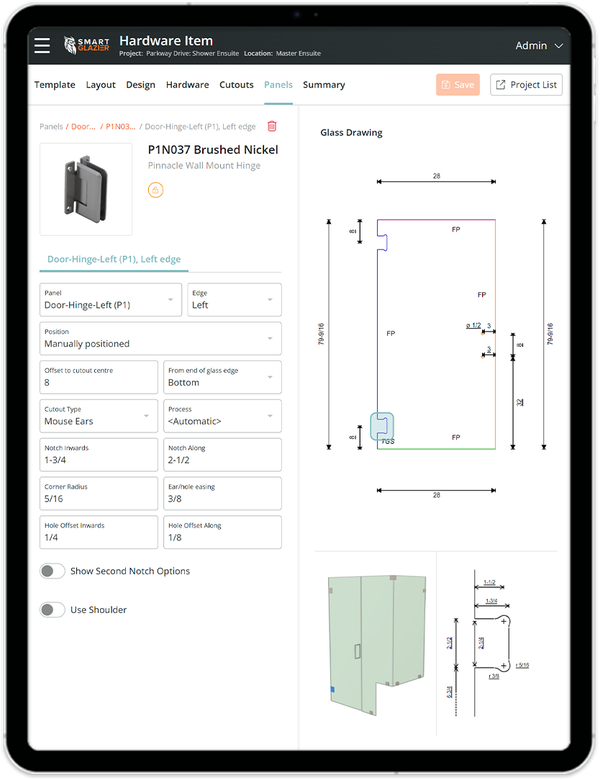Go to Panels breadcrumb
The width and height of the screenshot is (600, 780).
point(51,127)
